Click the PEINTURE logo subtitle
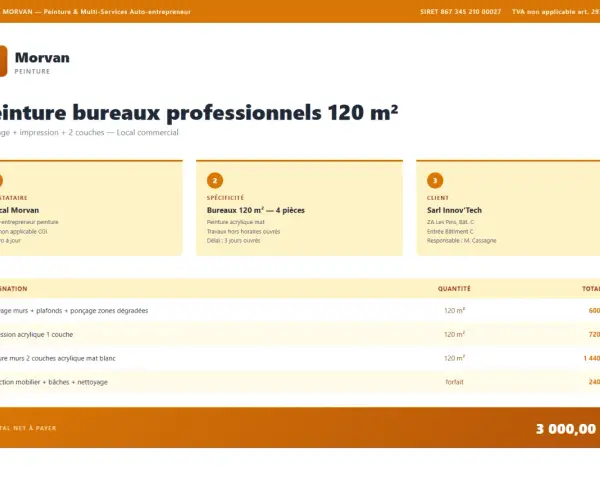The height and width of the screenshot is (480, 600). [x=32, y=72]
